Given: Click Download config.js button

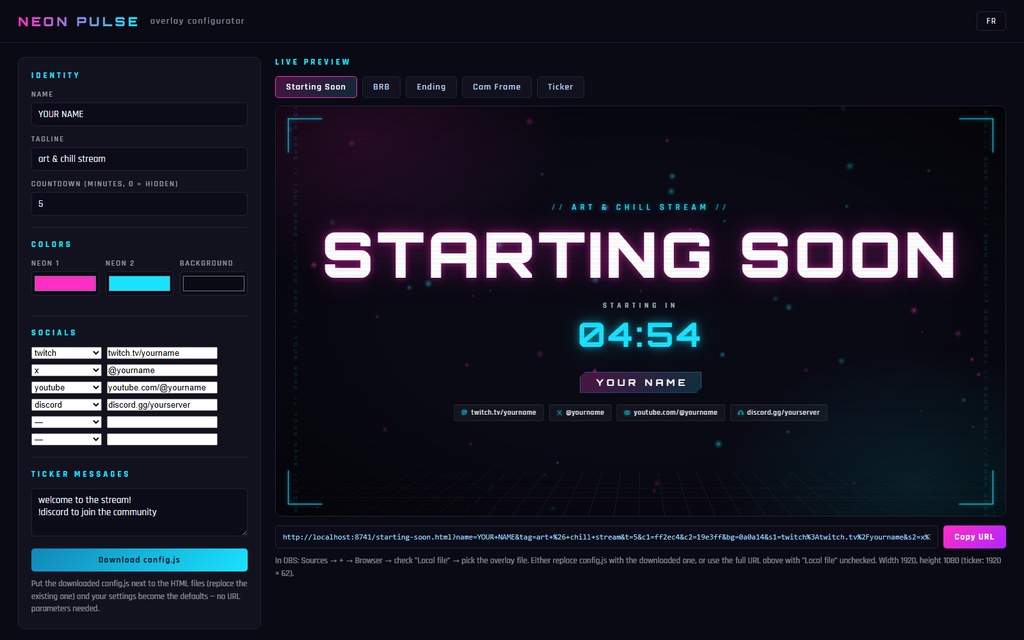Looking at the screenshot, I should [139, 560].
